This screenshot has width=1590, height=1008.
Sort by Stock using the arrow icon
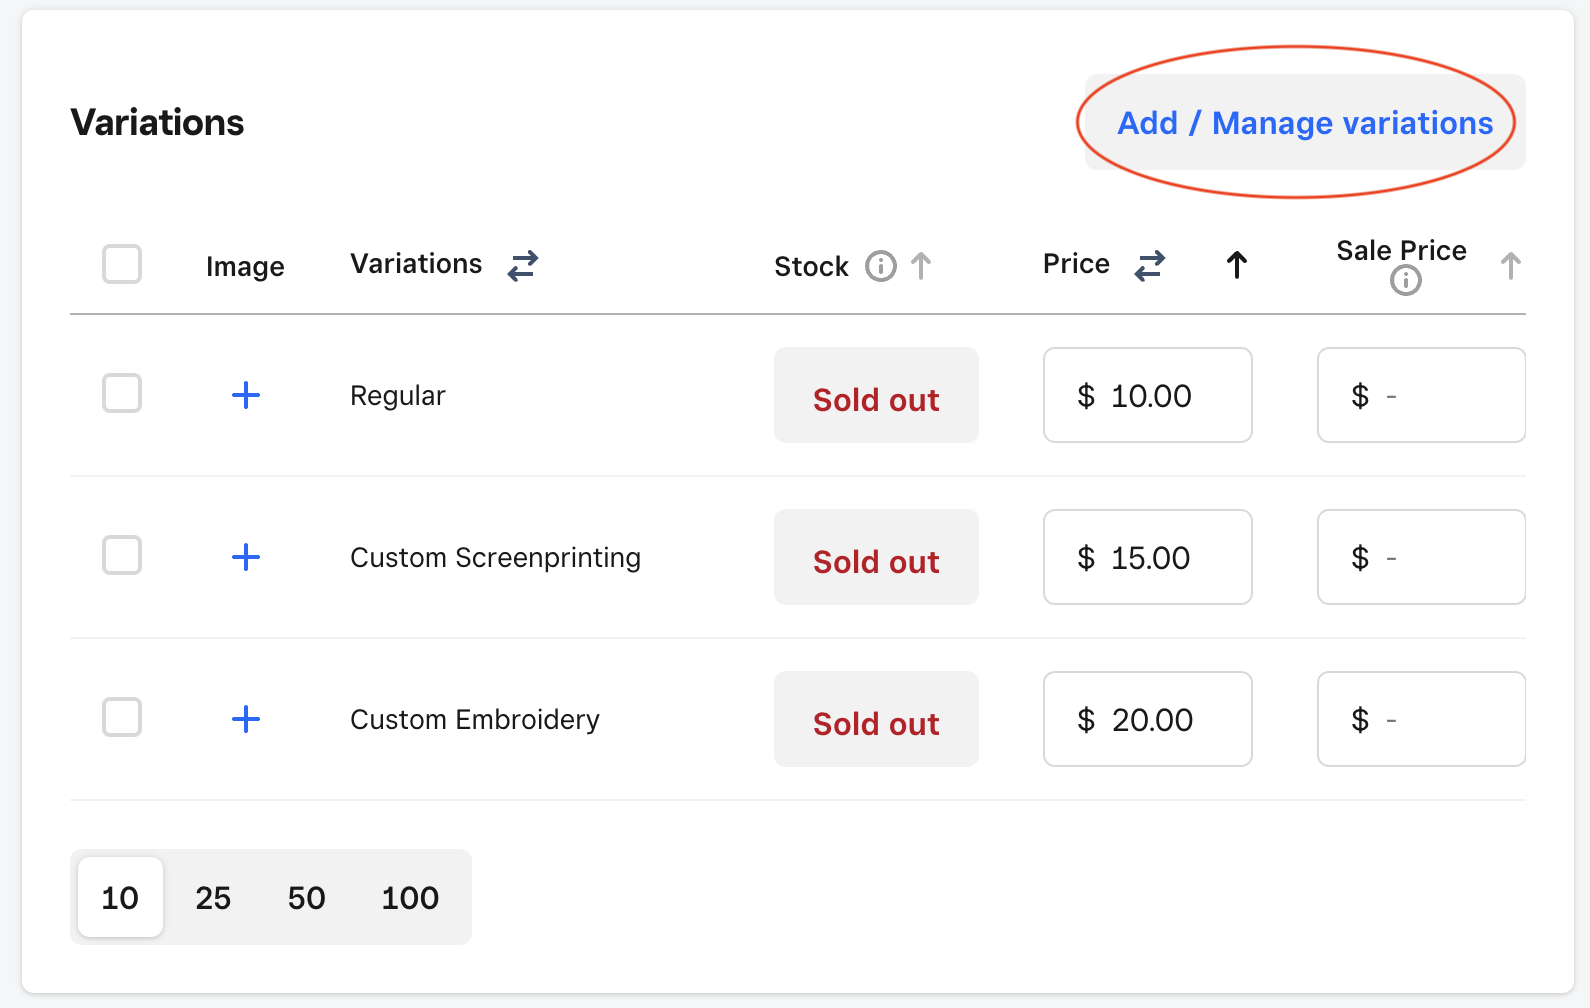click(x=921, y=266)
